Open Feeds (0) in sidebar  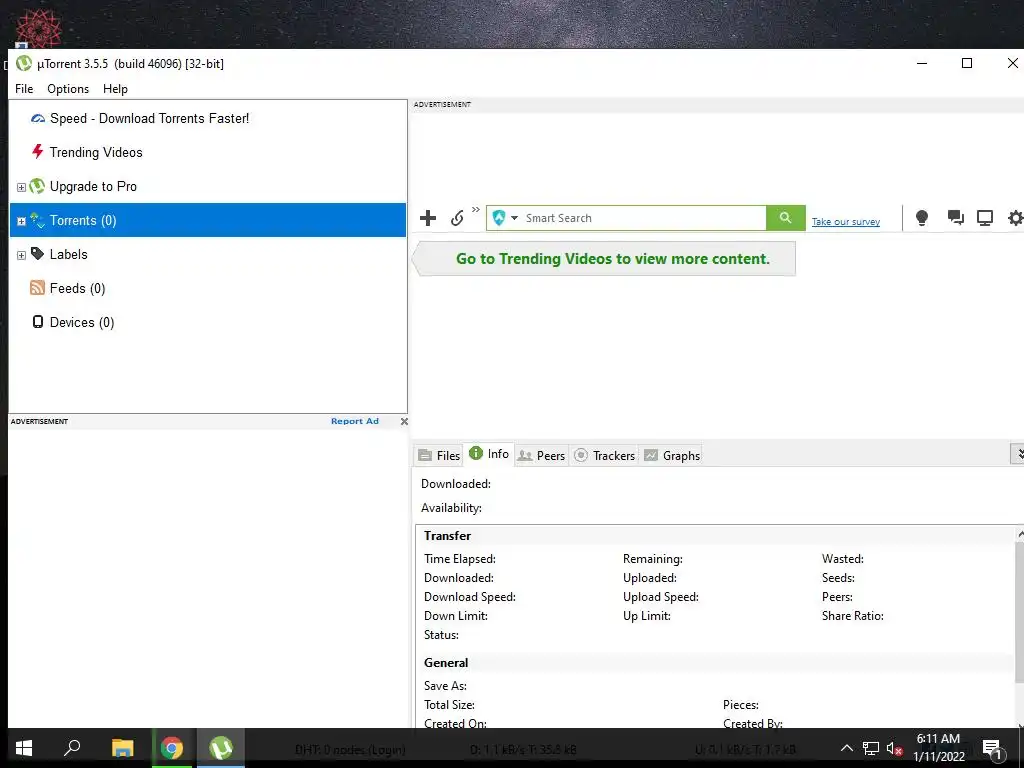click(x=77, y=288)
